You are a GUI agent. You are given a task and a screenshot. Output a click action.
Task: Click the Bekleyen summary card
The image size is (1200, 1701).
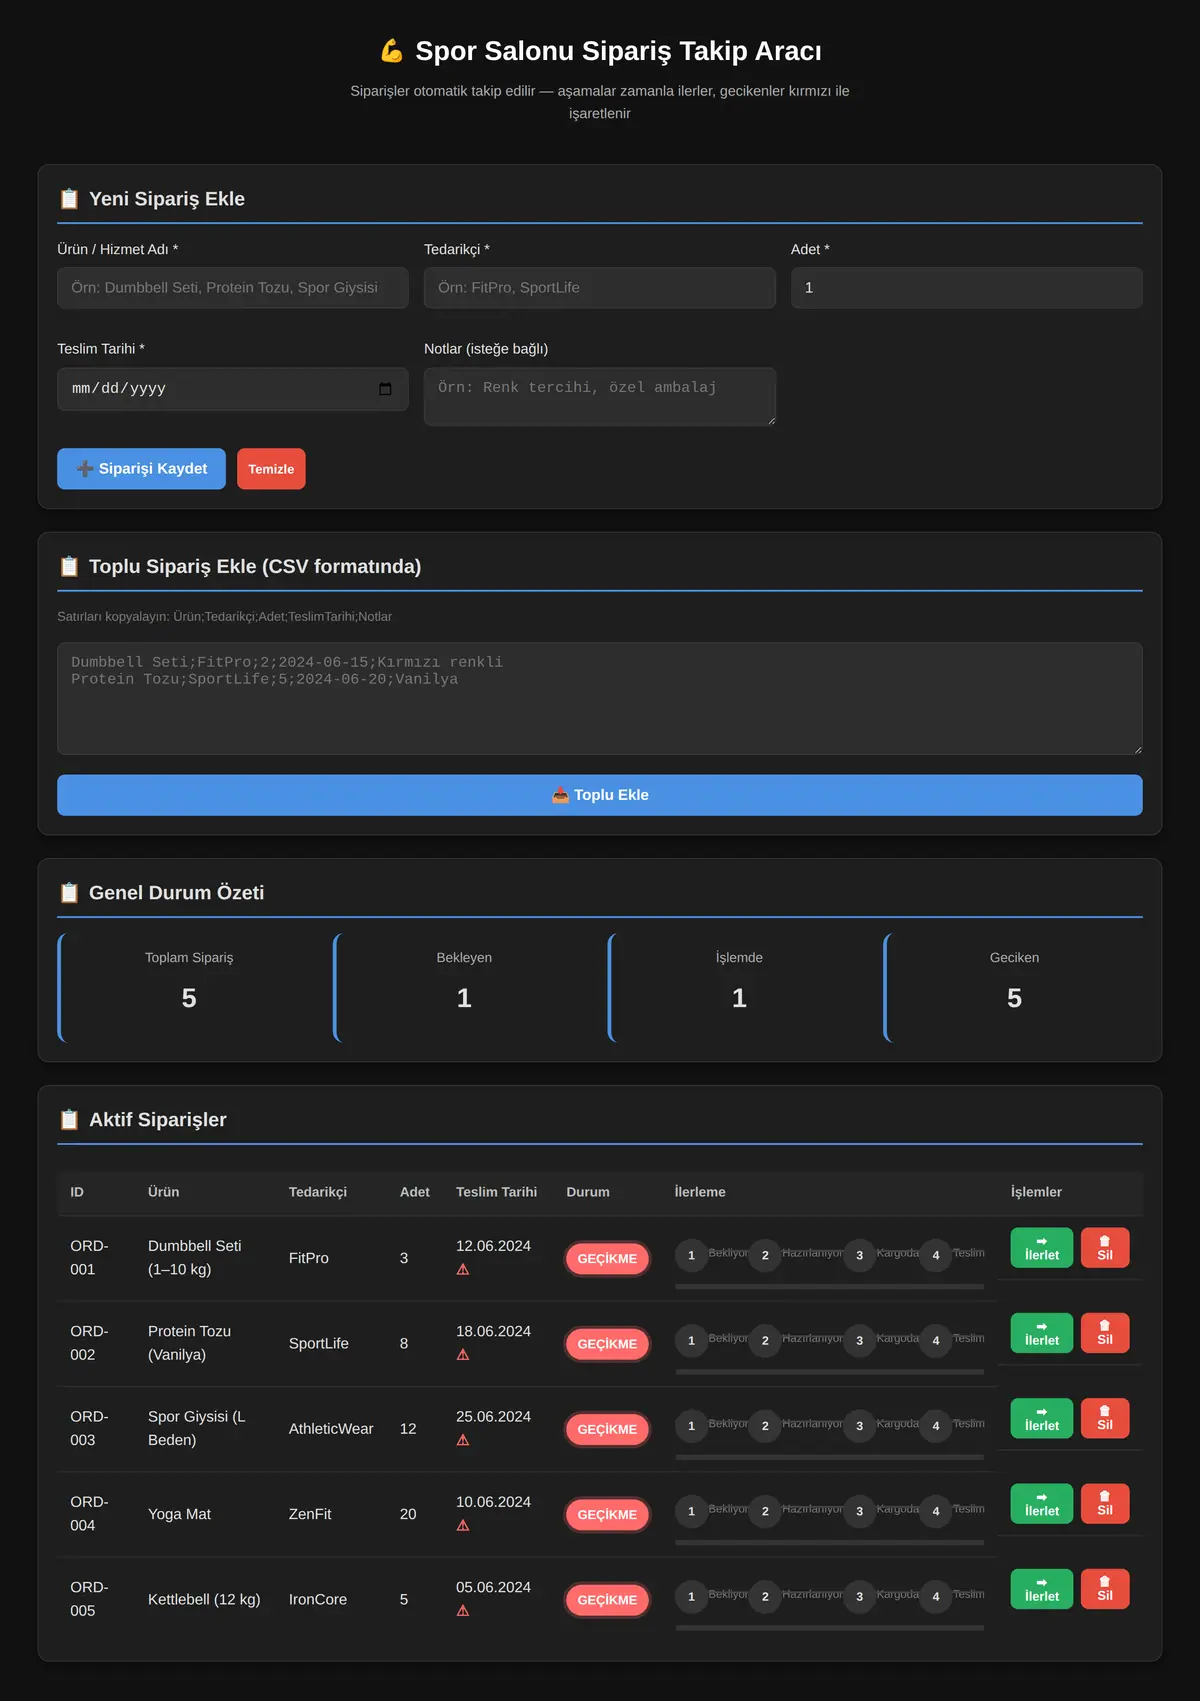click(464, 988)
